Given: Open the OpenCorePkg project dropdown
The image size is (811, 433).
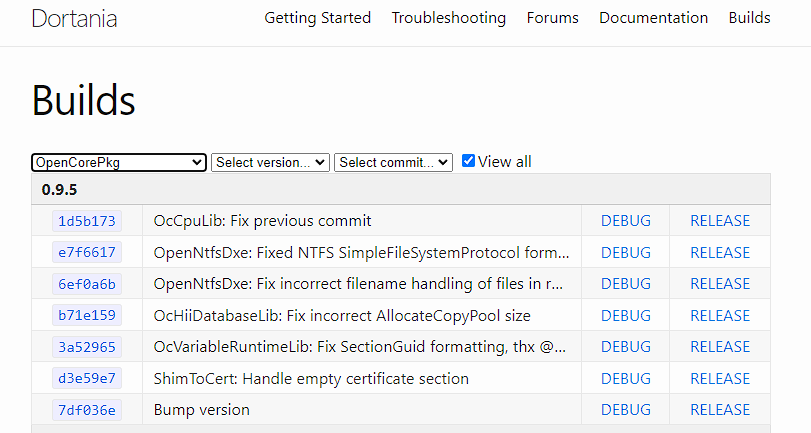Looking at the screenshot, I should pos(119,162).
